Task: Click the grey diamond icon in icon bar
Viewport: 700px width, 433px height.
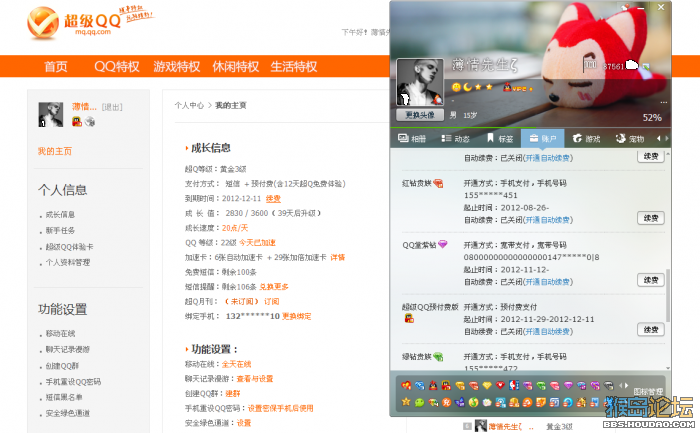Action: point(608,385)
